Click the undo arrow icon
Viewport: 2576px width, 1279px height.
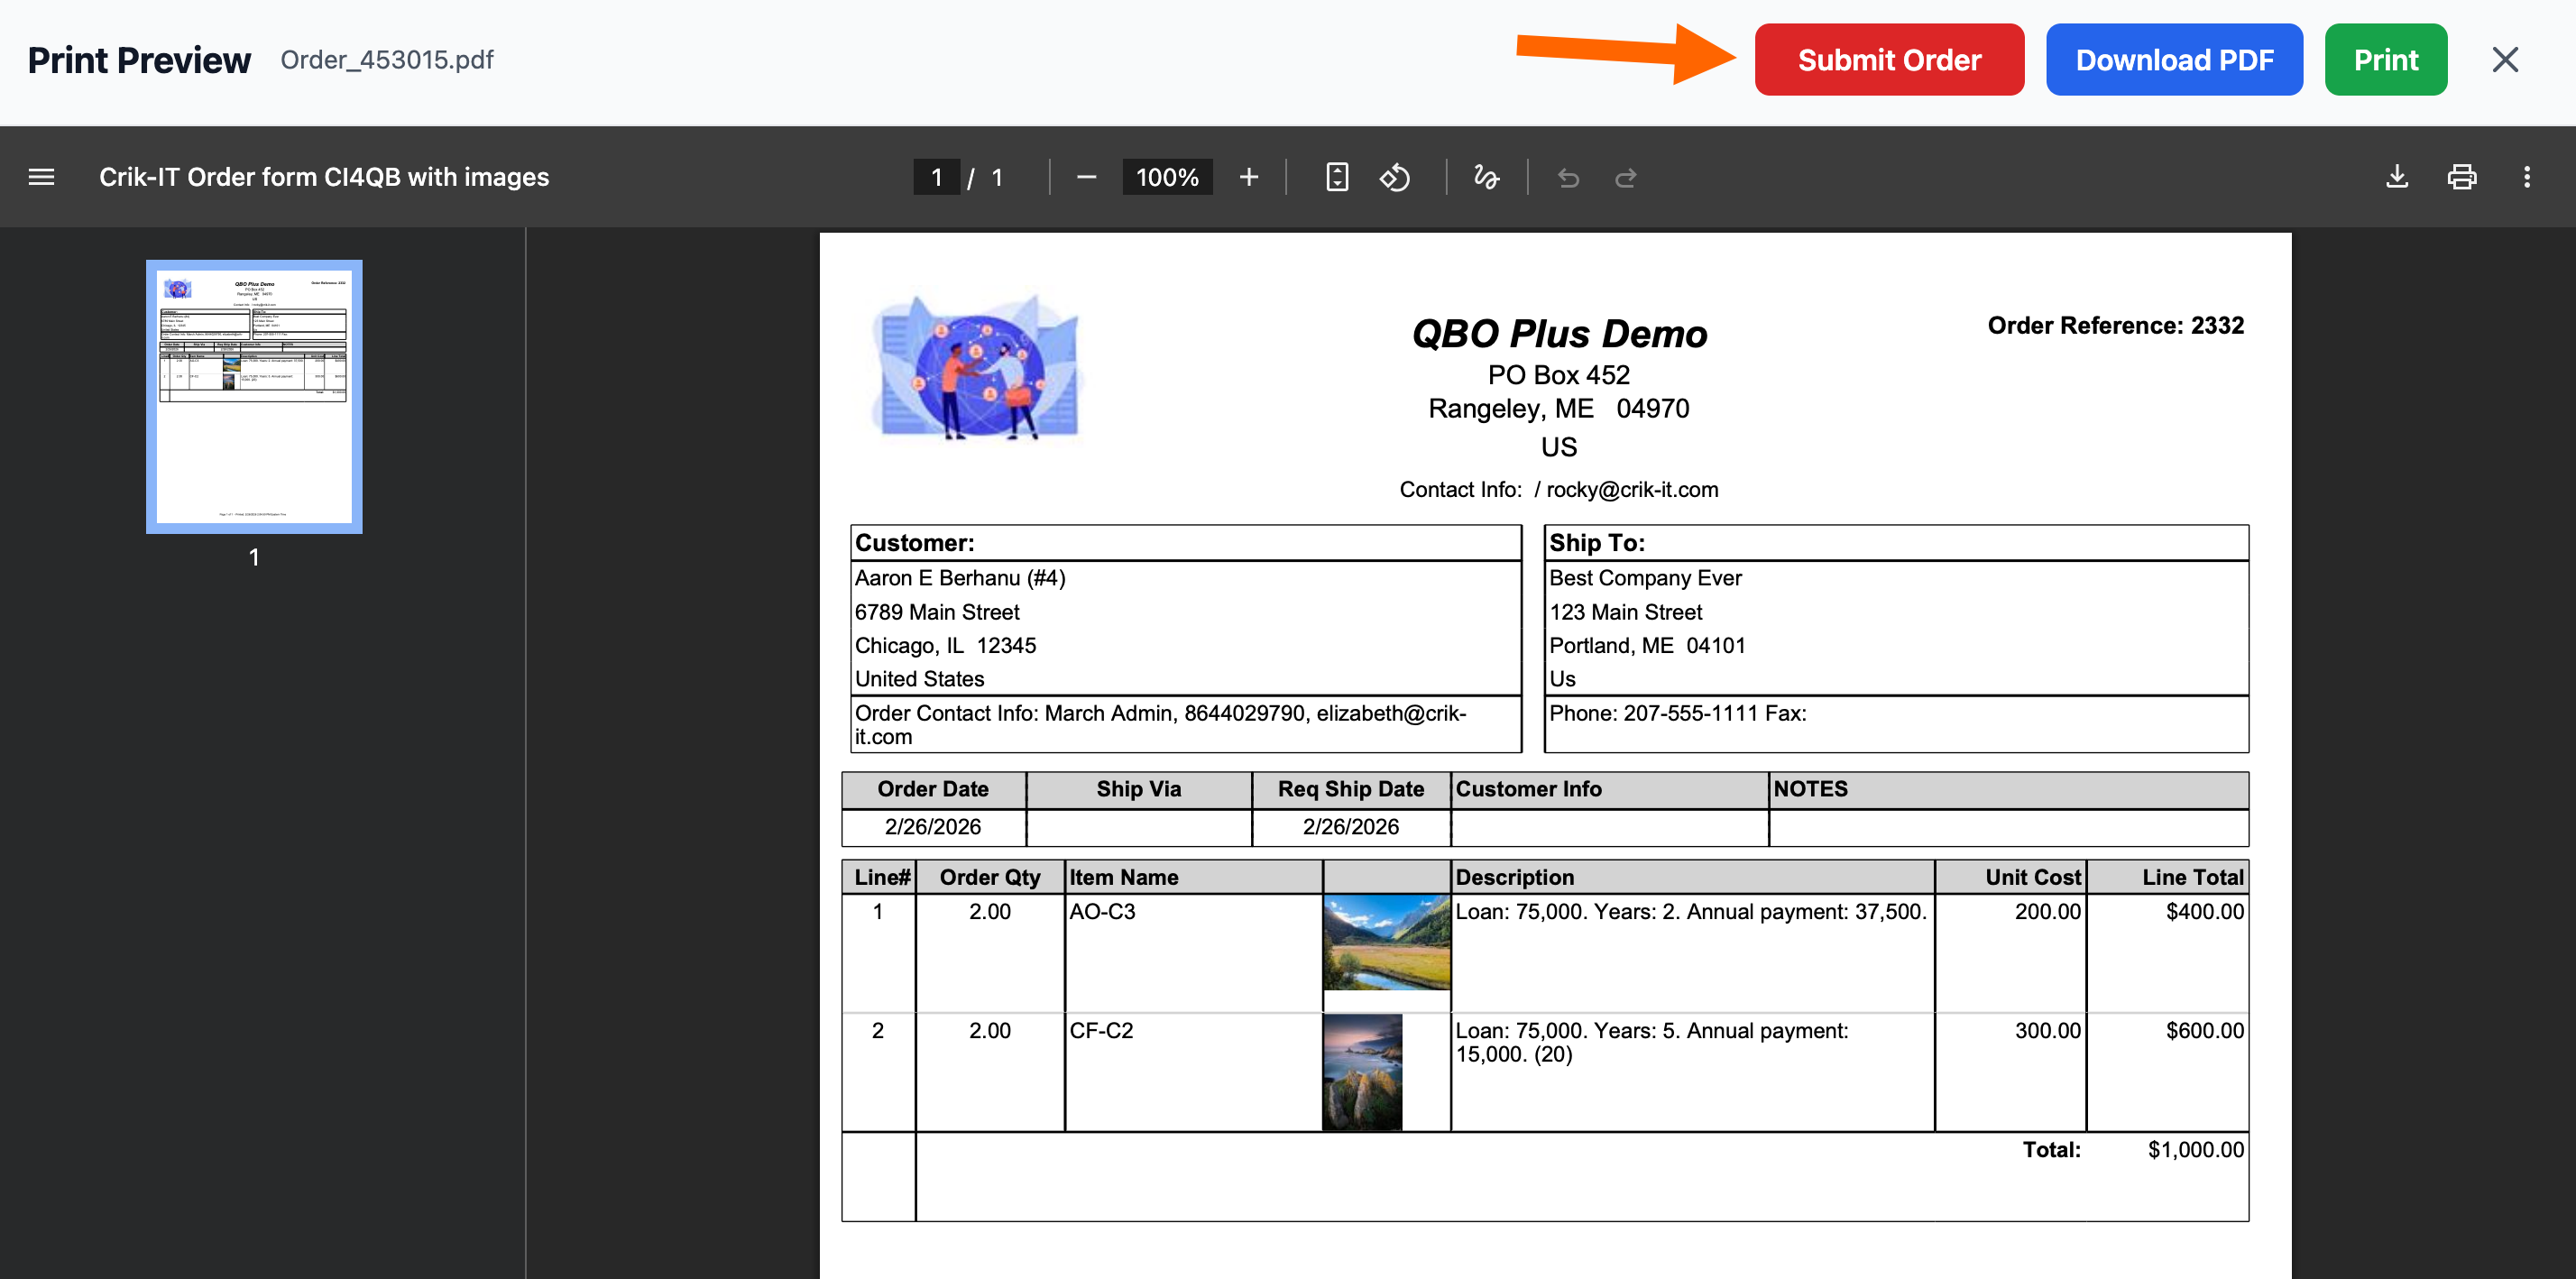click(x=1568, y=177)
